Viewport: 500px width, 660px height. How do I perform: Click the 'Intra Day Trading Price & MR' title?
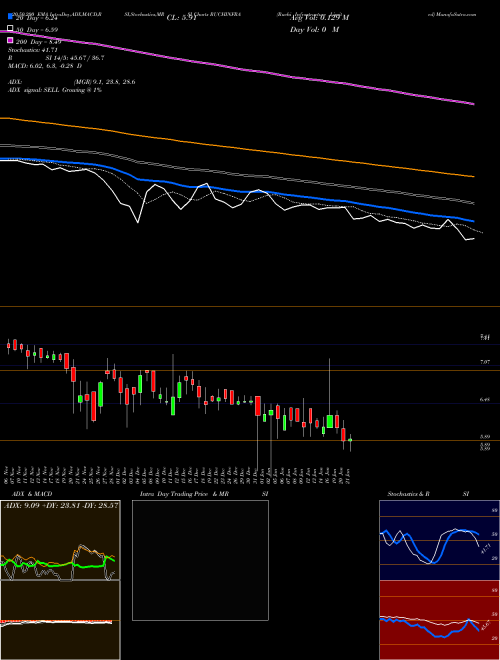tap(184, 494)
